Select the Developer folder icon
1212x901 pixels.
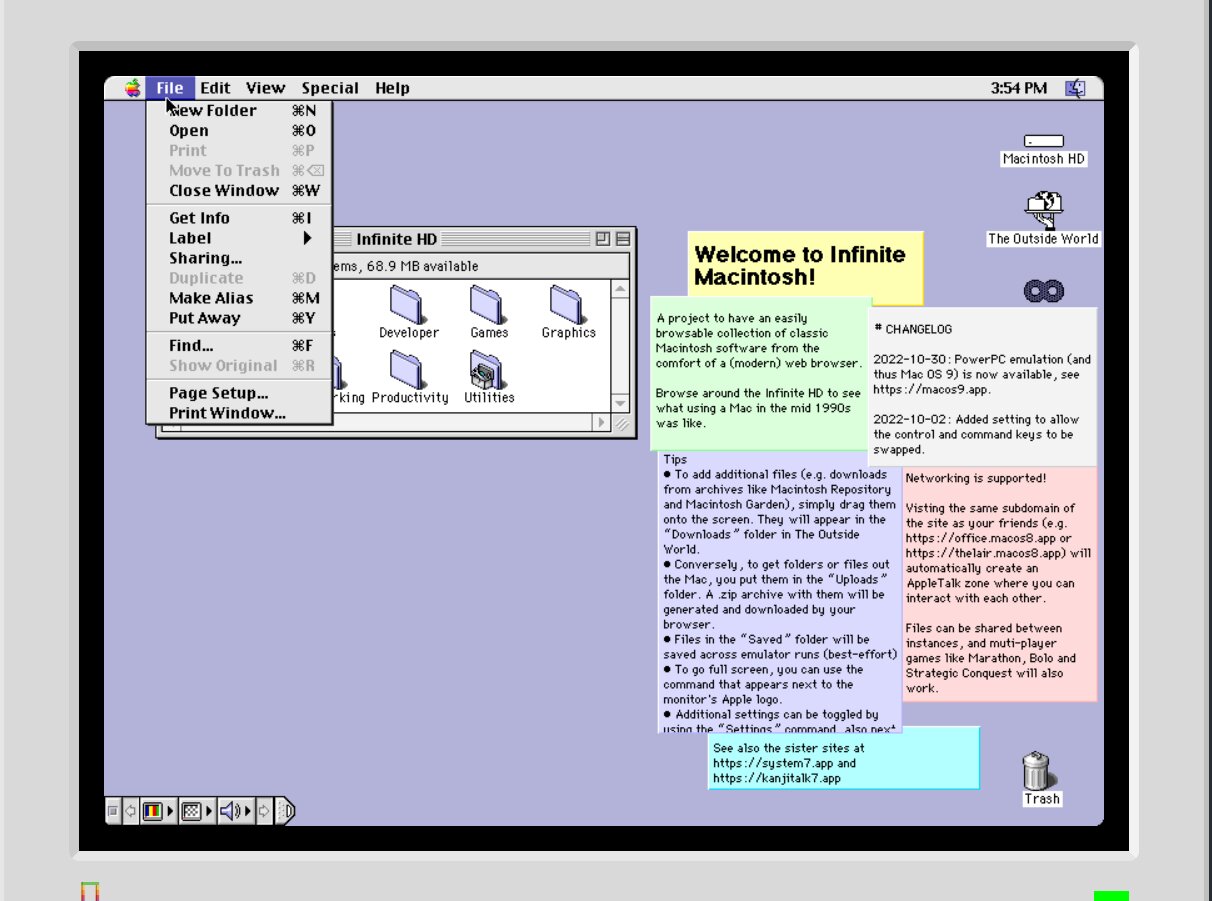point(407,304)
